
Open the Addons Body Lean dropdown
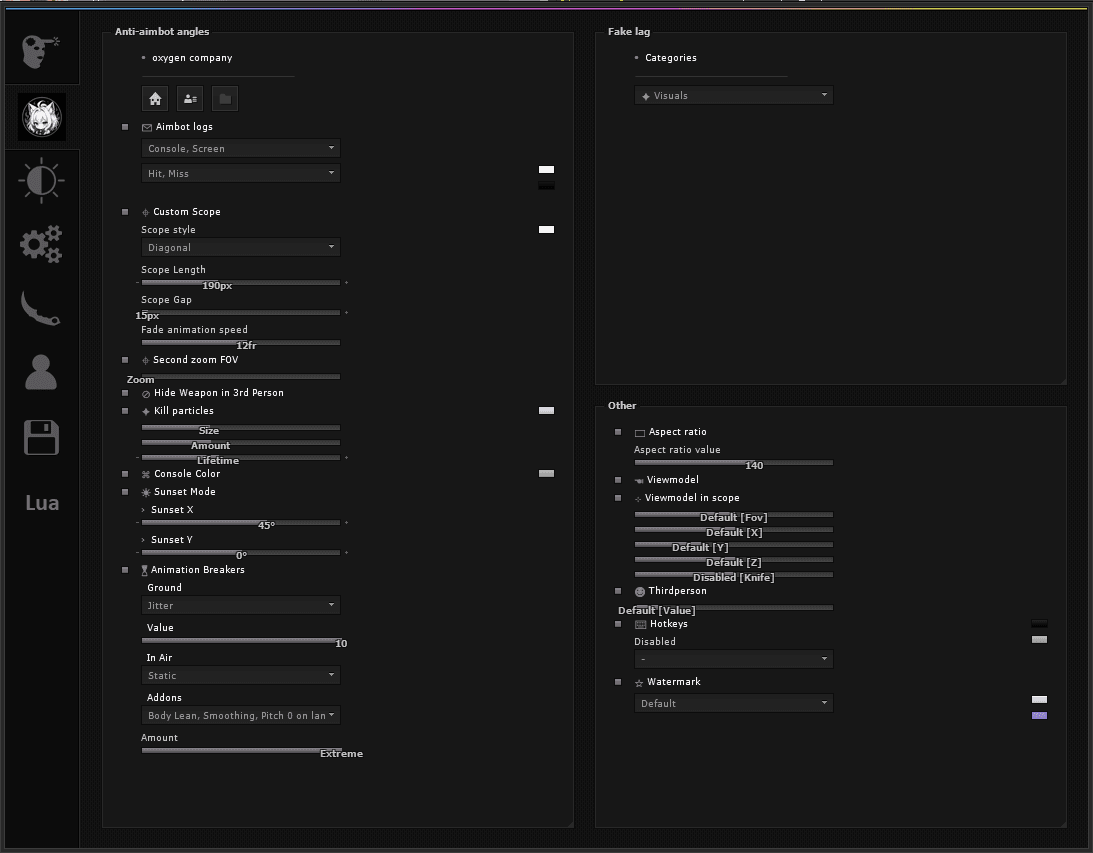pyautogui.click(x=241, y=716)
